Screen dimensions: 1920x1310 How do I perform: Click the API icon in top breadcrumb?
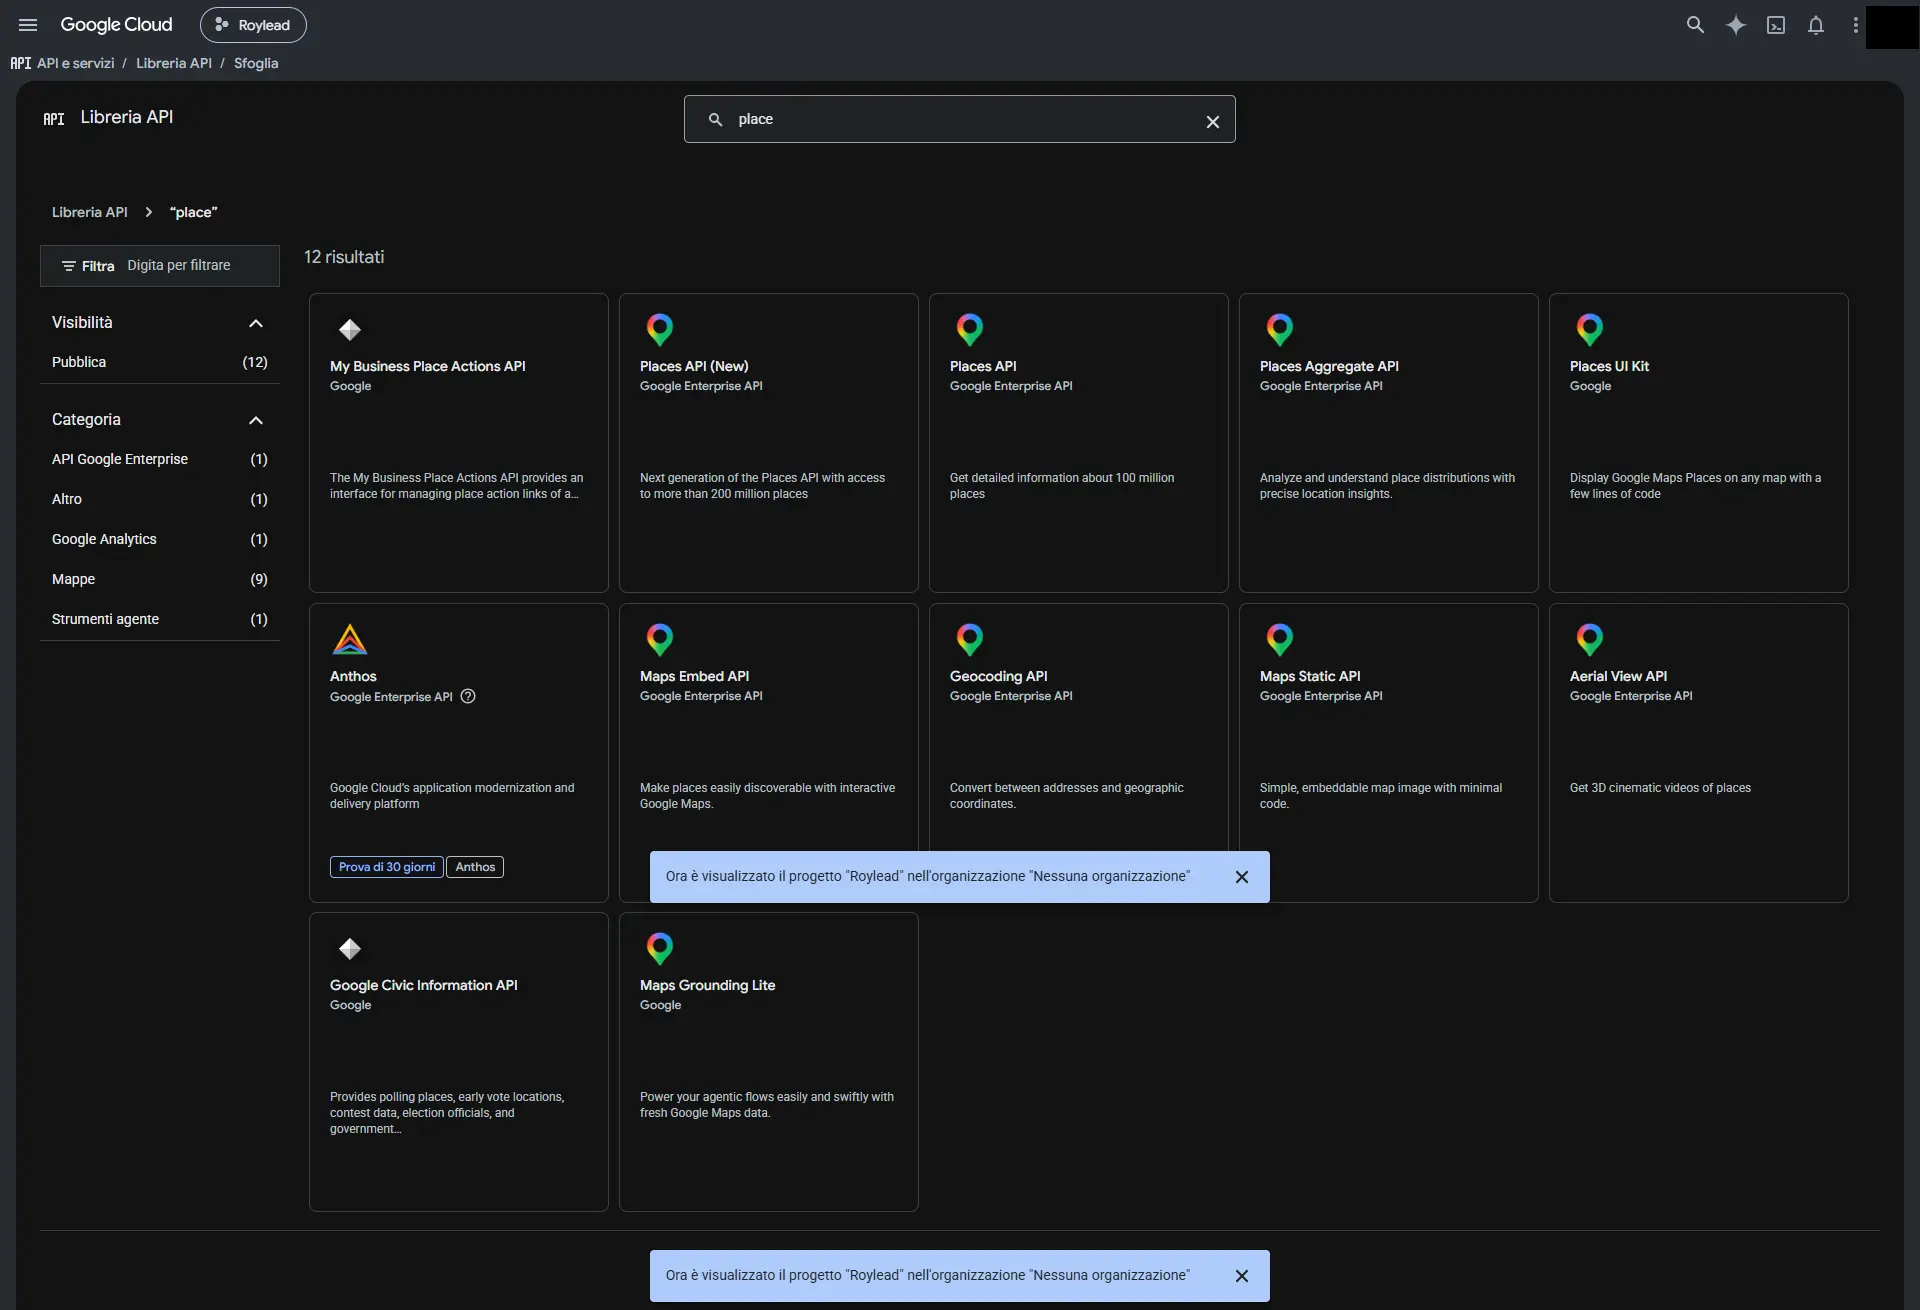(x=21, y=63)
